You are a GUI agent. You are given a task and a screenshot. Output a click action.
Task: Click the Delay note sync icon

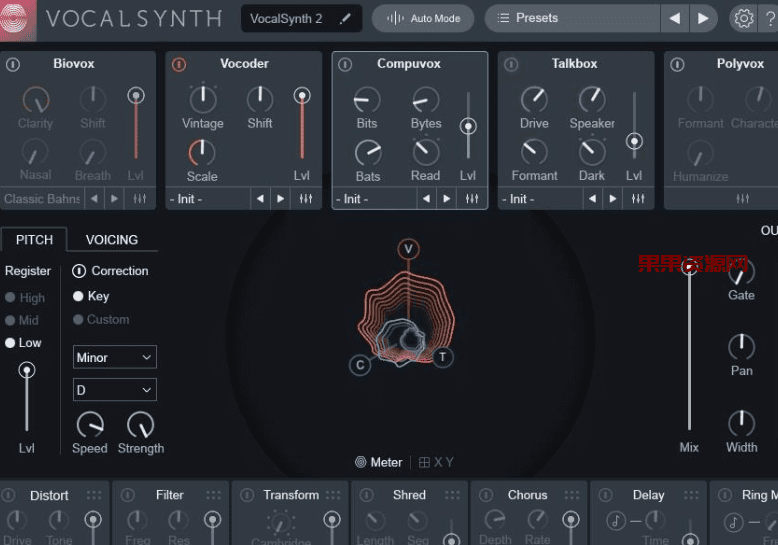[616, 521]
